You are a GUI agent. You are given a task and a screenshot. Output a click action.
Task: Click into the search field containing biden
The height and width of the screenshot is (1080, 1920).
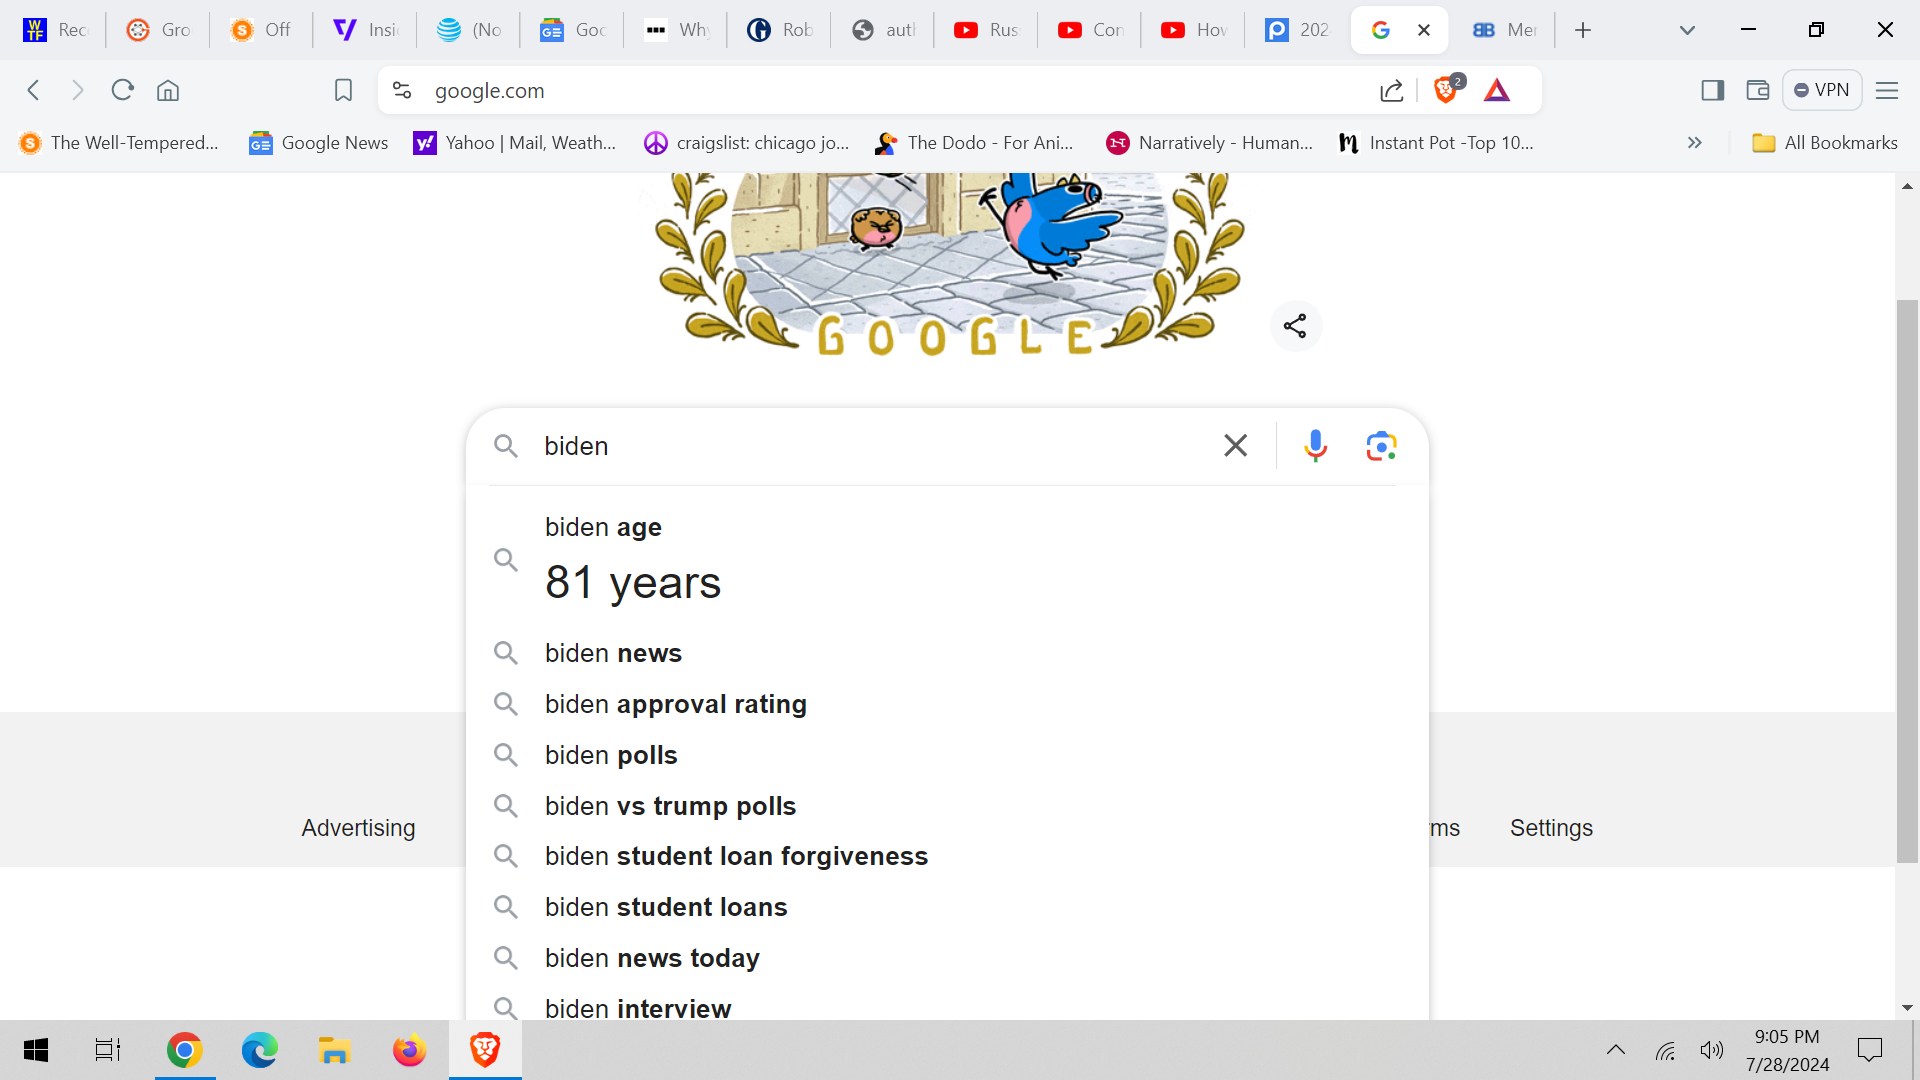(870, 446)
